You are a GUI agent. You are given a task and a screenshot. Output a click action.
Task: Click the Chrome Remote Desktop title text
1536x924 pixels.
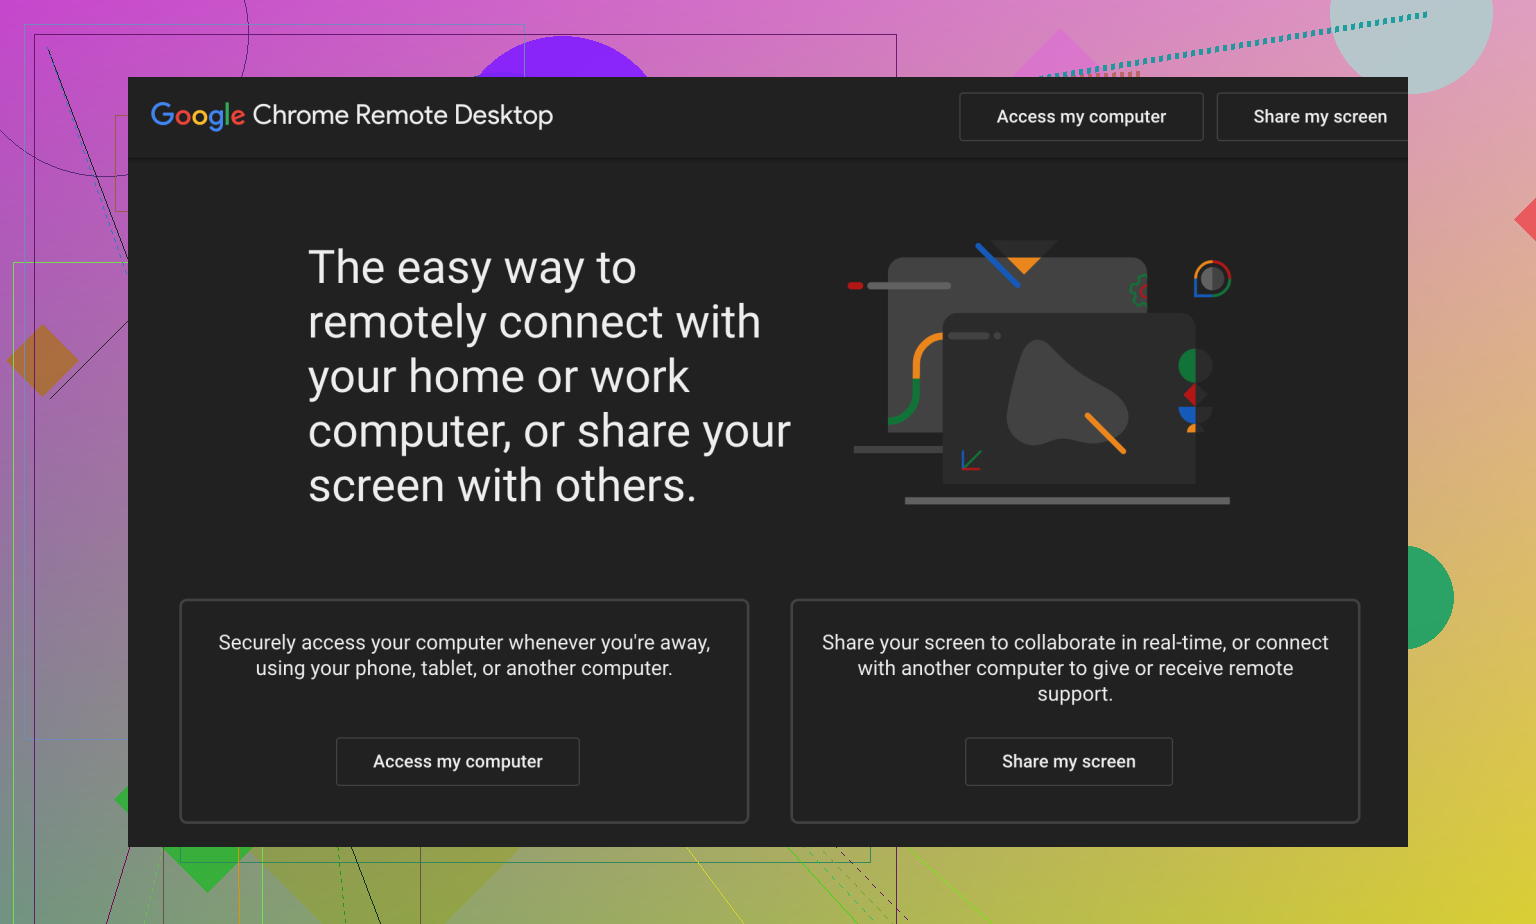pos(402,116)
